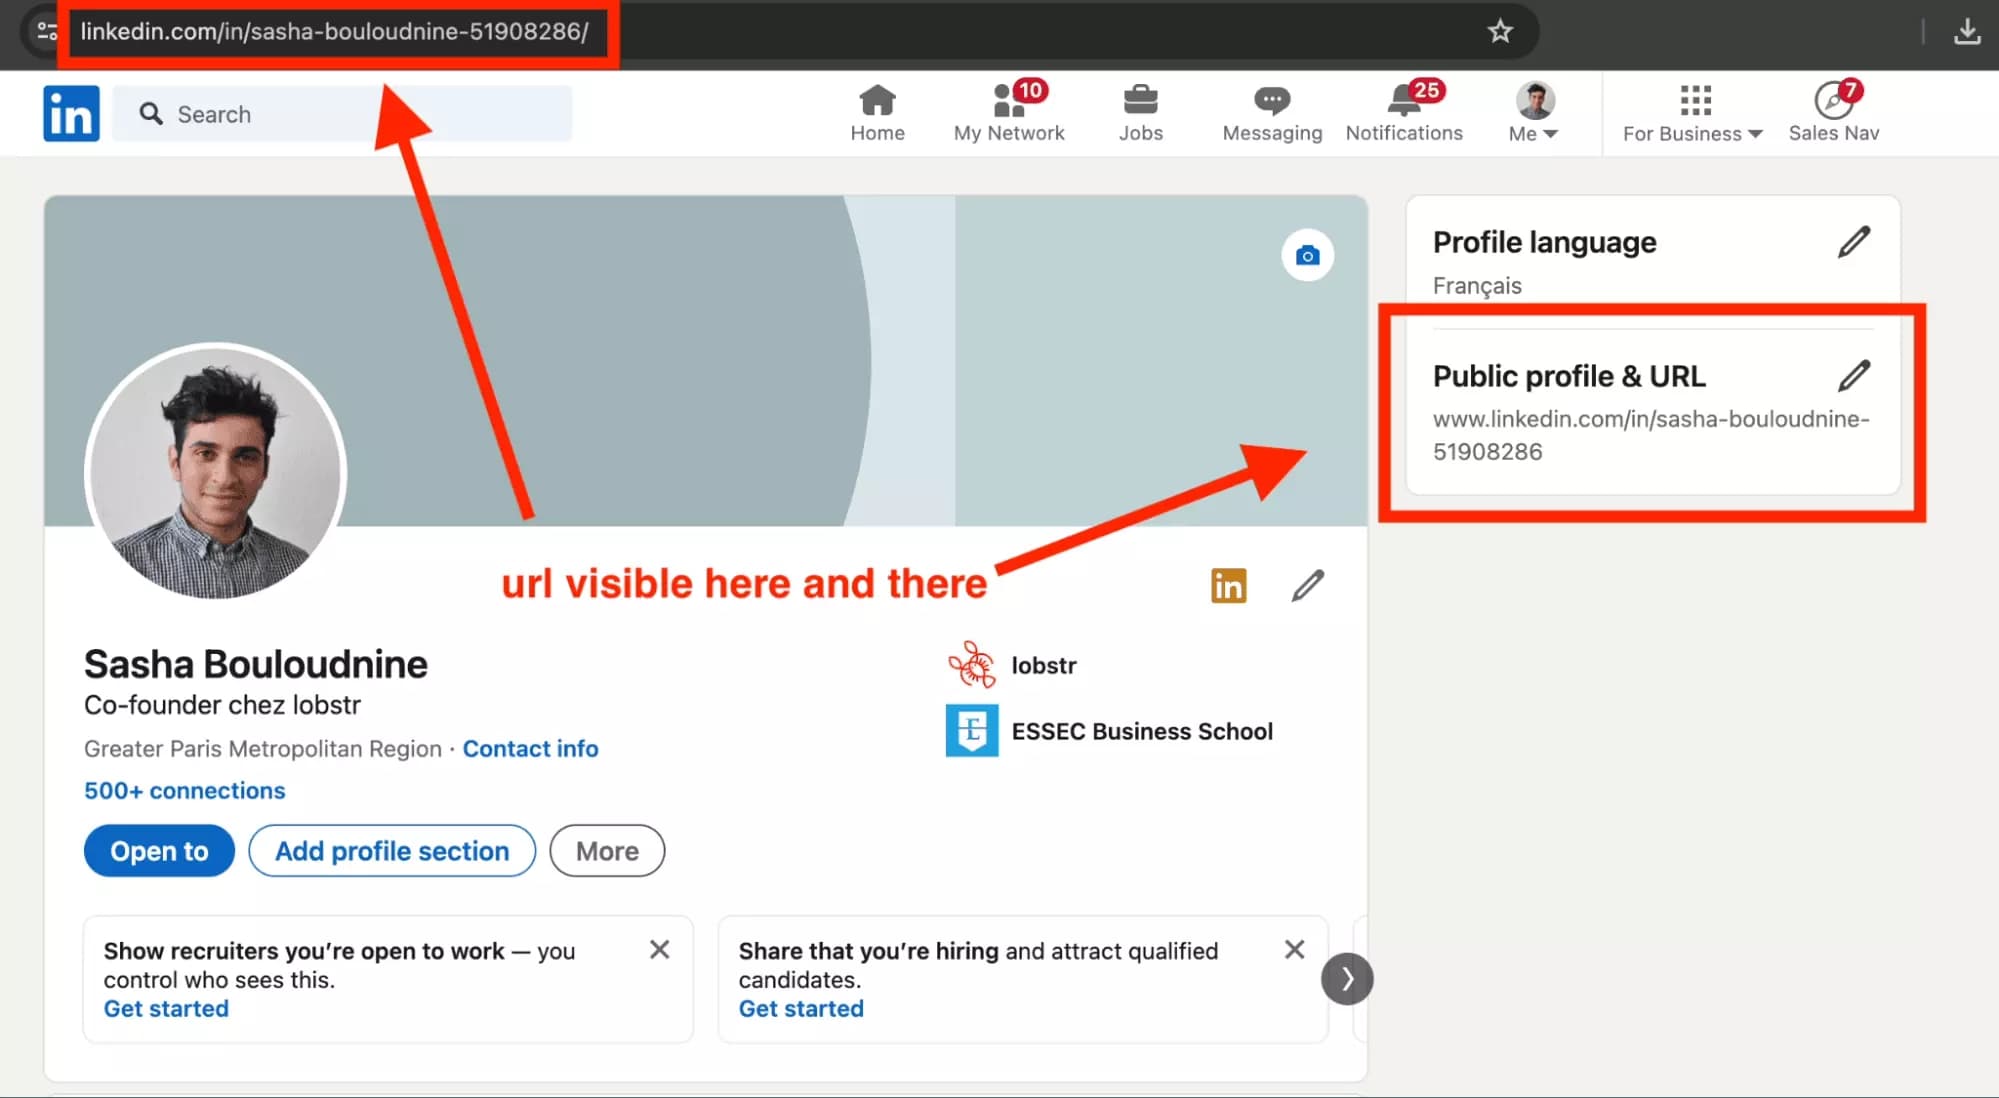The height and width of the screenshot is (1098, 1999).
Task: Click the LinkedIn logo
Action: 71,113
